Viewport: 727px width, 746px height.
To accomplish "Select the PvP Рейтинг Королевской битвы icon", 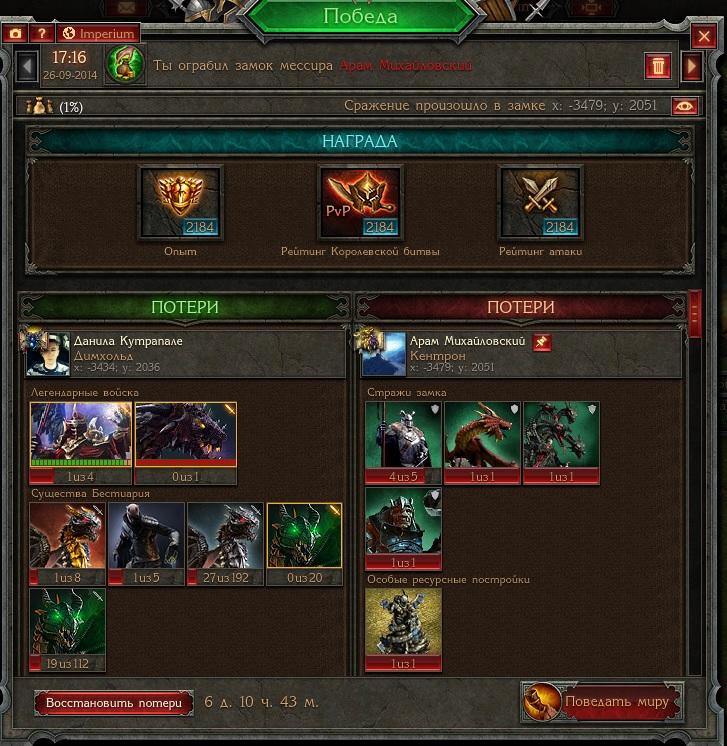I will point(360,202).
